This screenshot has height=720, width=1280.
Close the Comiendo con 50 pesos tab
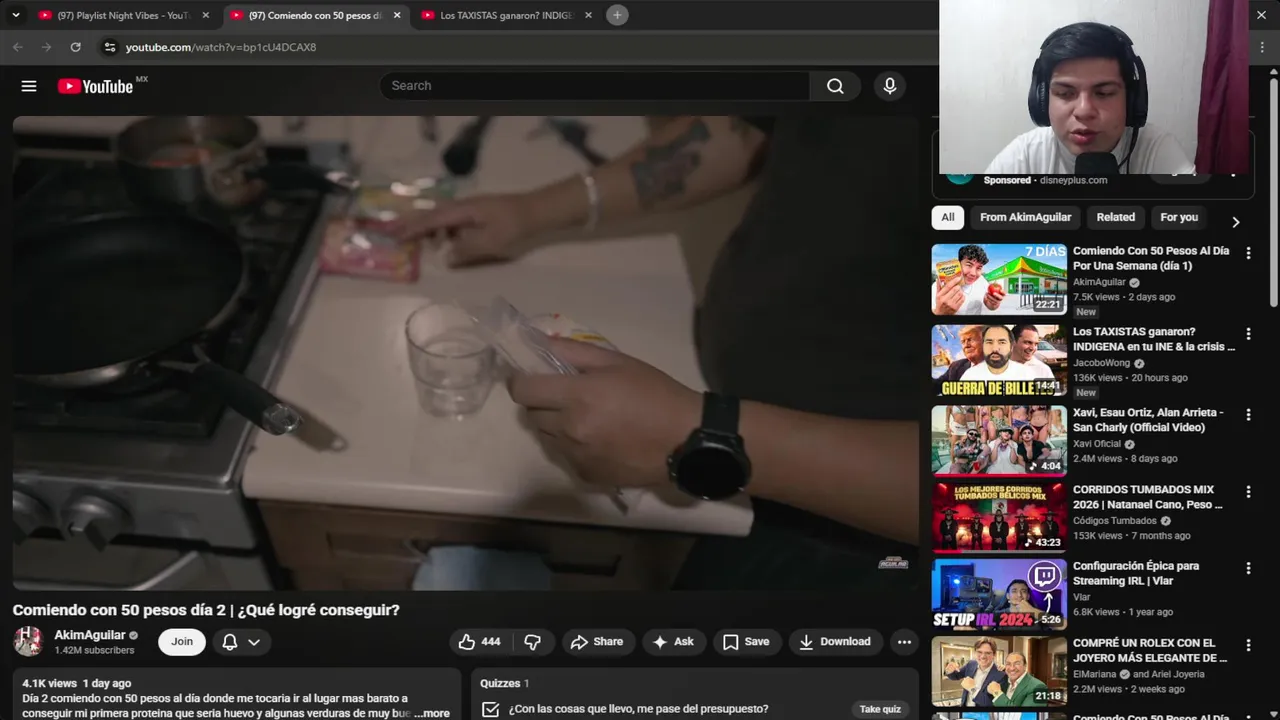click(397, 15)
